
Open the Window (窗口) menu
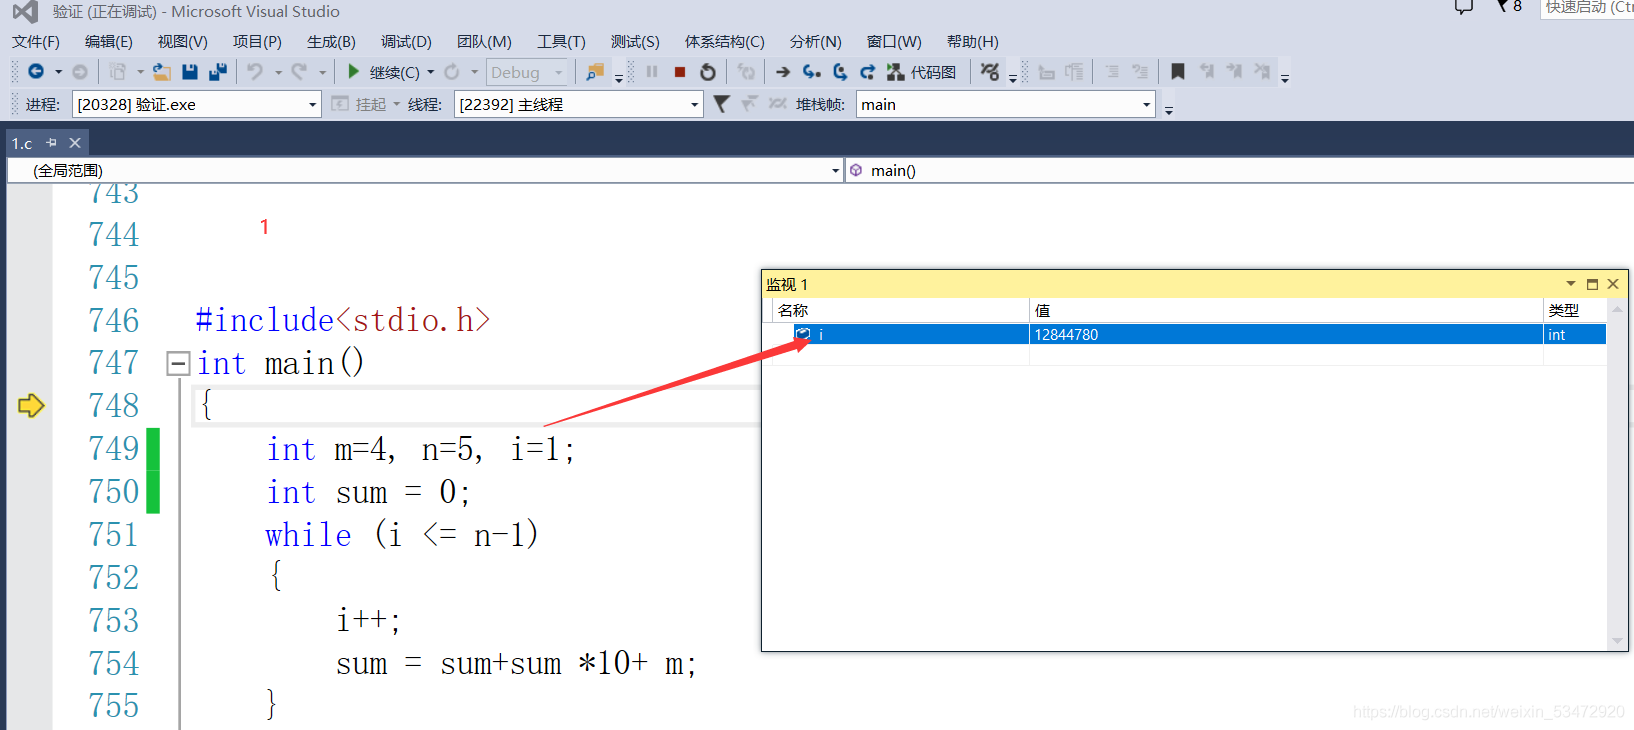(894, 41)
